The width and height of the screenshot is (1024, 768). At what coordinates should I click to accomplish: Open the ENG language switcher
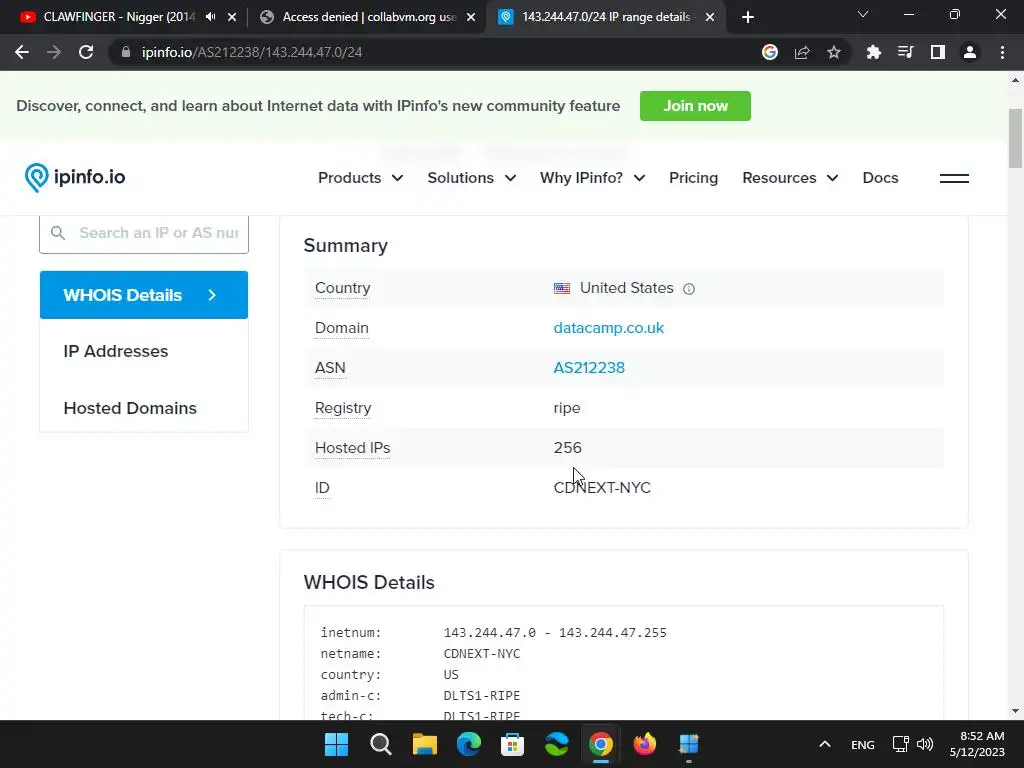coord(863,744)
